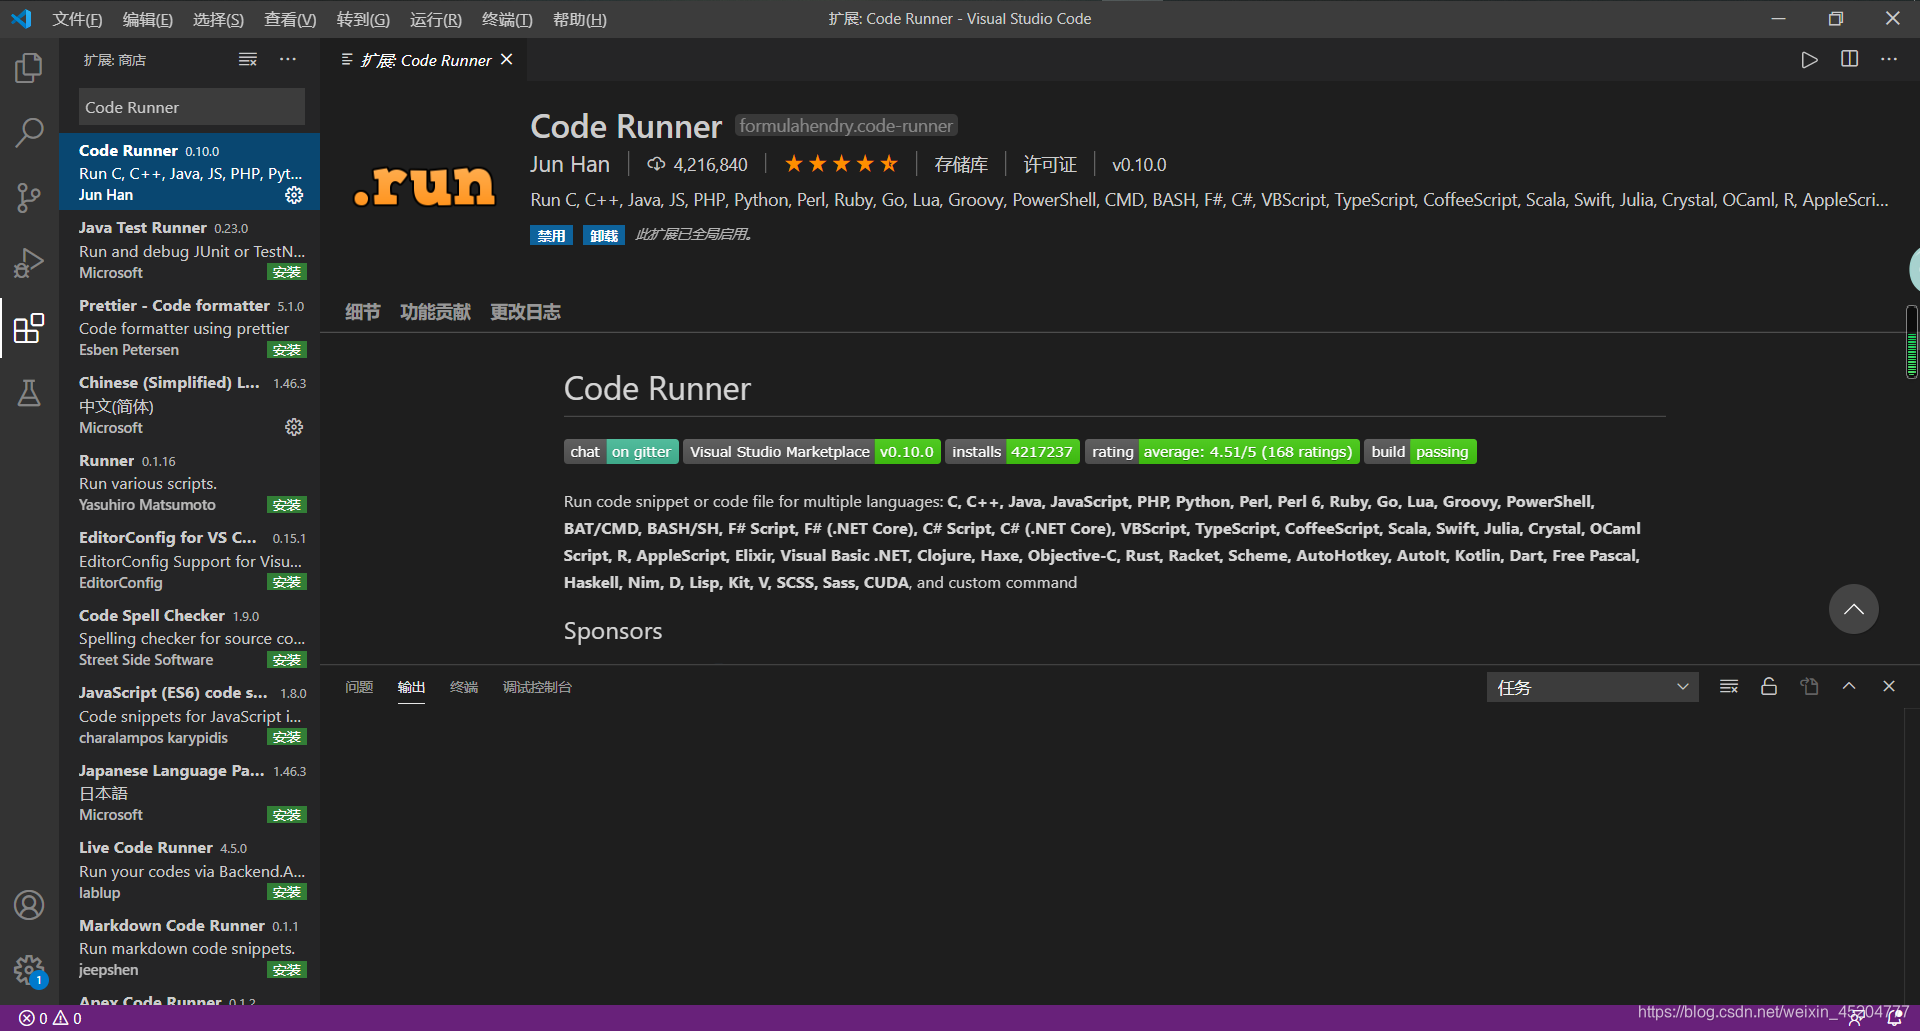
Task: Open the 文件 menu
Action: 77,19
